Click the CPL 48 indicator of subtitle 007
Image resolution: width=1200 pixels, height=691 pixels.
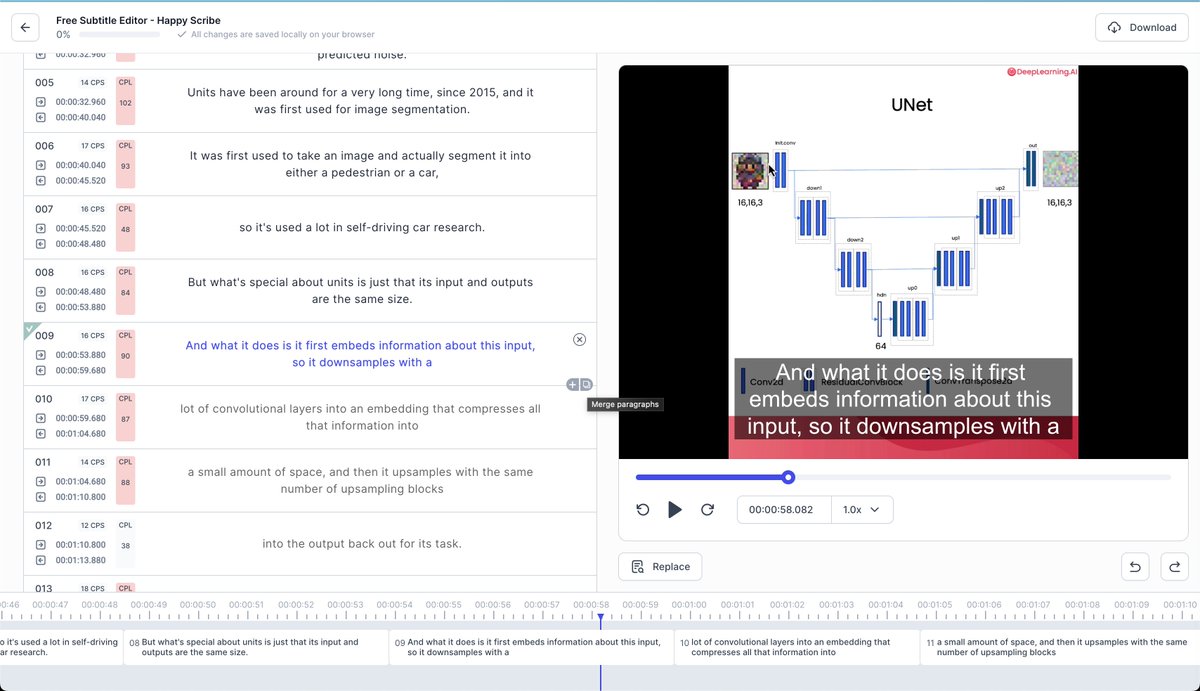[x=125, y=229]
